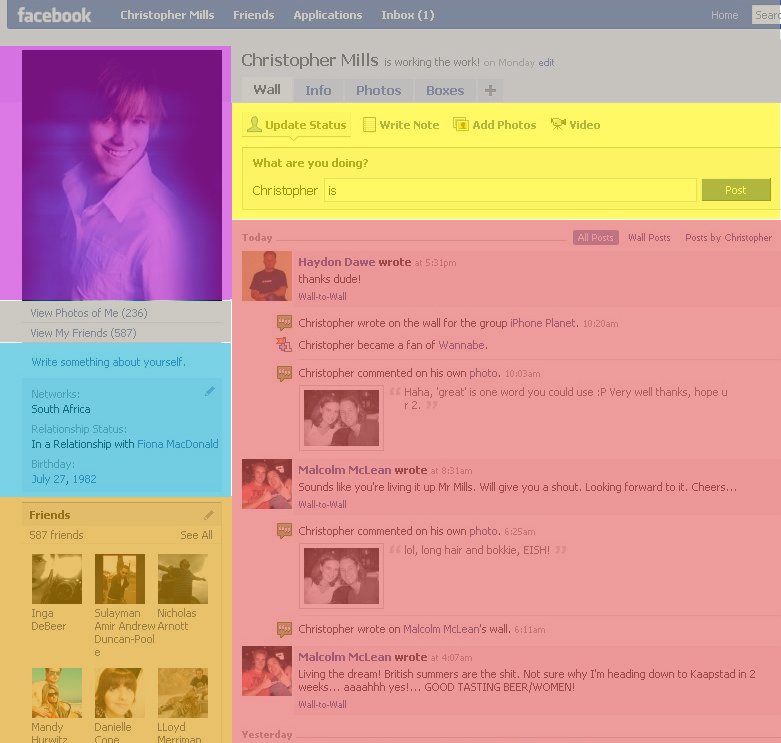Open Malcolm McLean thumbnail at 4:07am post

267,671
